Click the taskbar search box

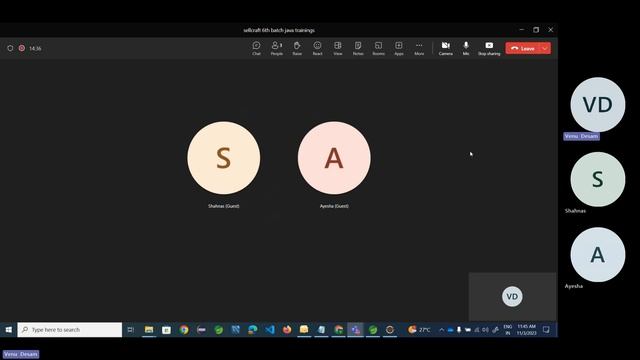pos(70,330)
